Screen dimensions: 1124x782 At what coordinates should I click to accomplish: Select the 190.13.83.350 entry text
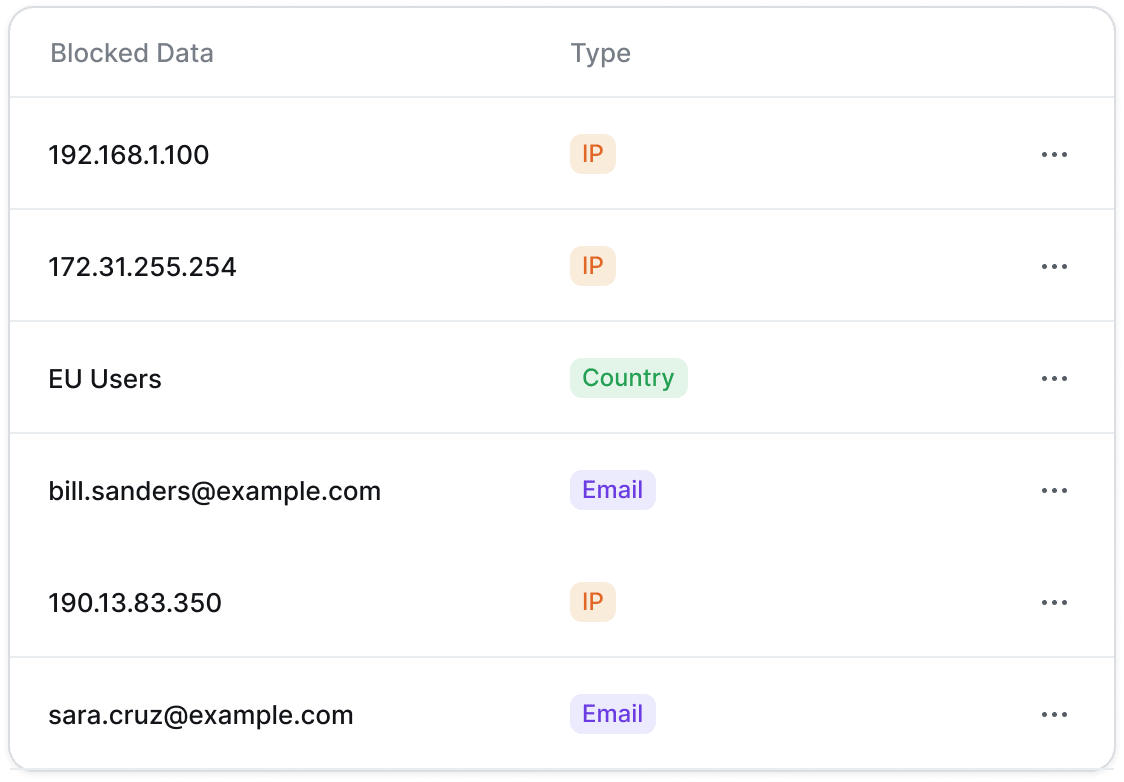(135, 603)
